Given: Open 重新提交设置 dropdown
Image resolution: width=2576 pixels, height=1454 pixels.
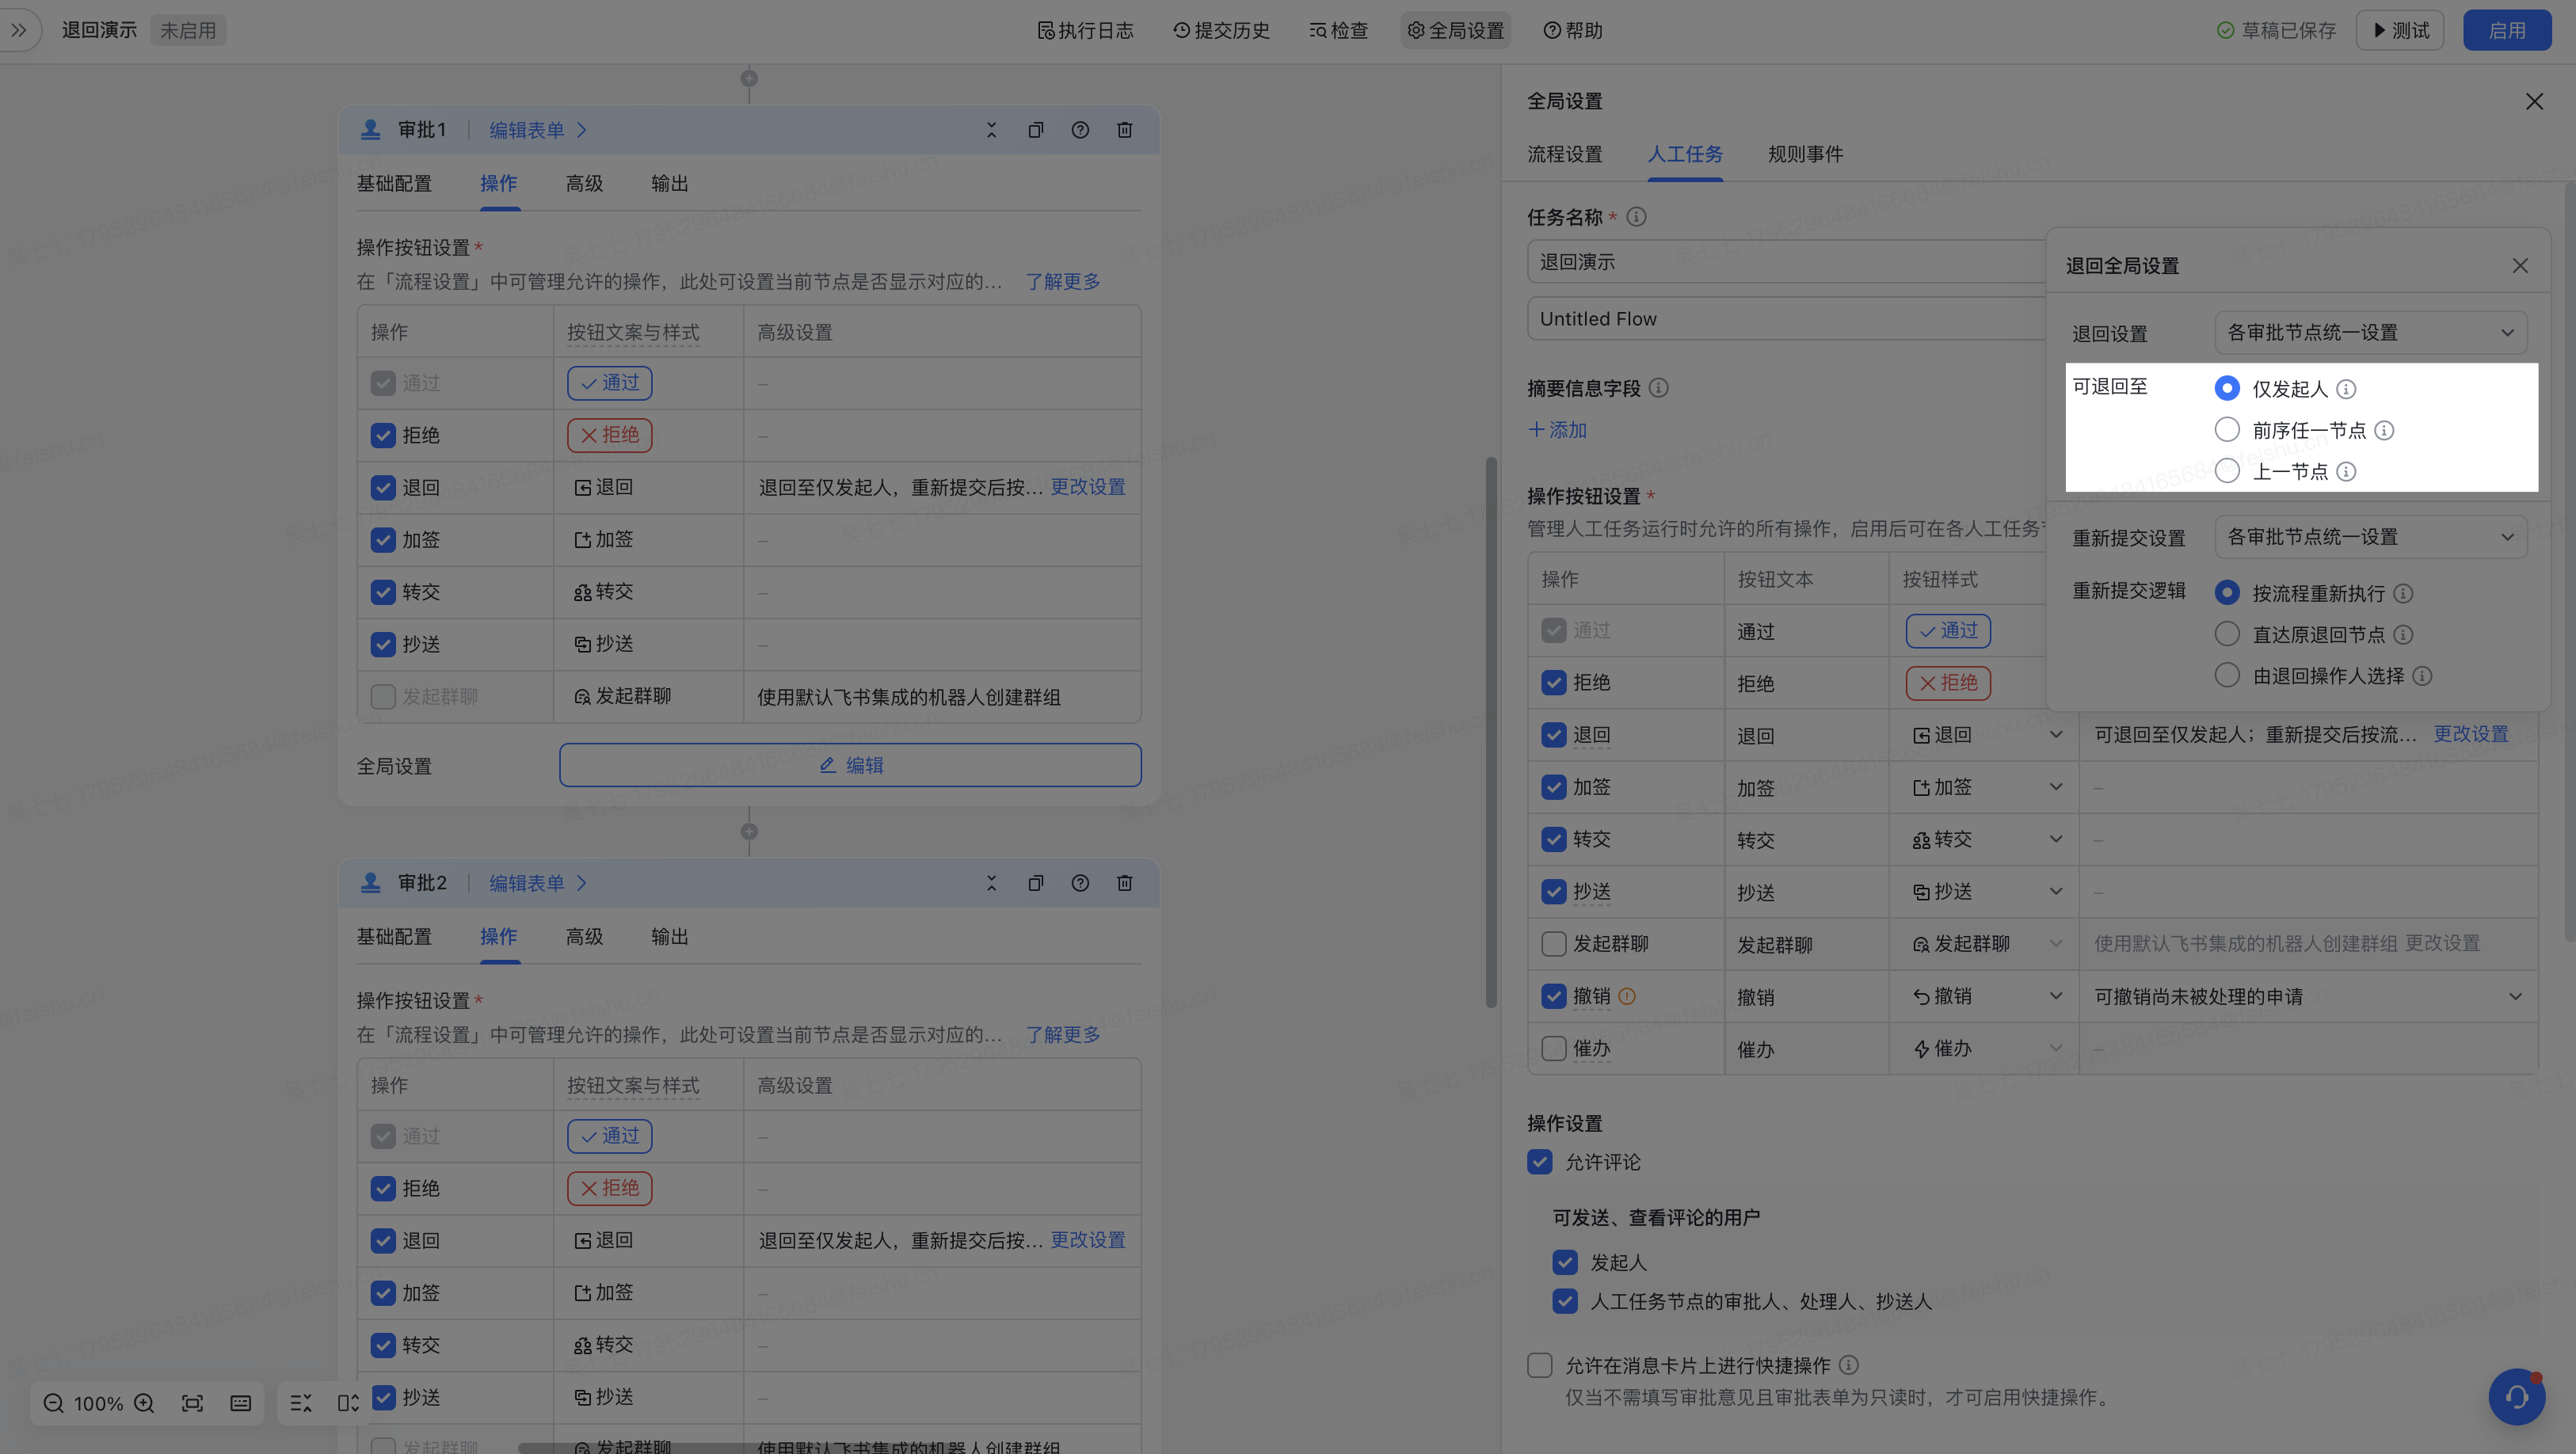Looking at the screenshot, I should tap(2370, 537).
